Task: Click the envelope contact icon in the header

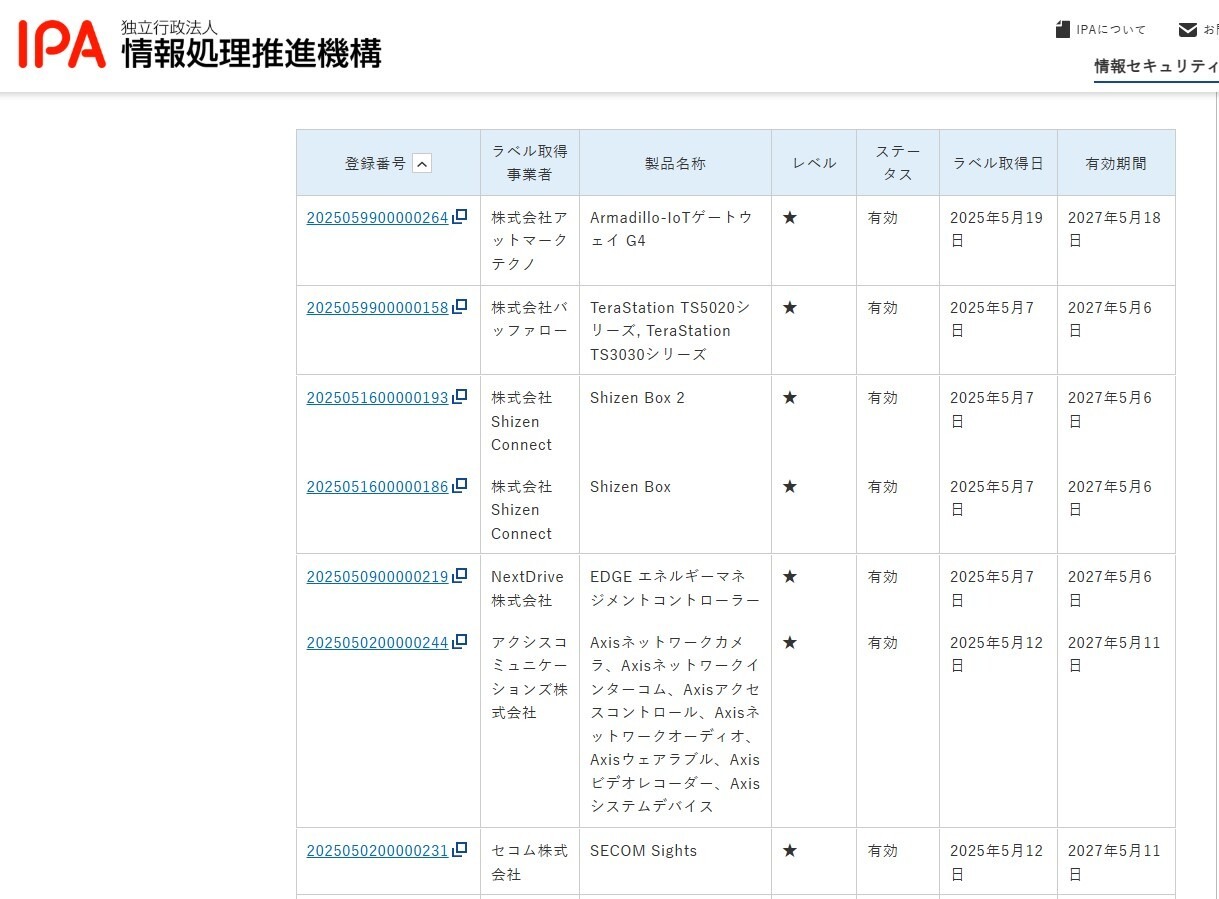Action: pyautogui.click(x=1185, y=28)
